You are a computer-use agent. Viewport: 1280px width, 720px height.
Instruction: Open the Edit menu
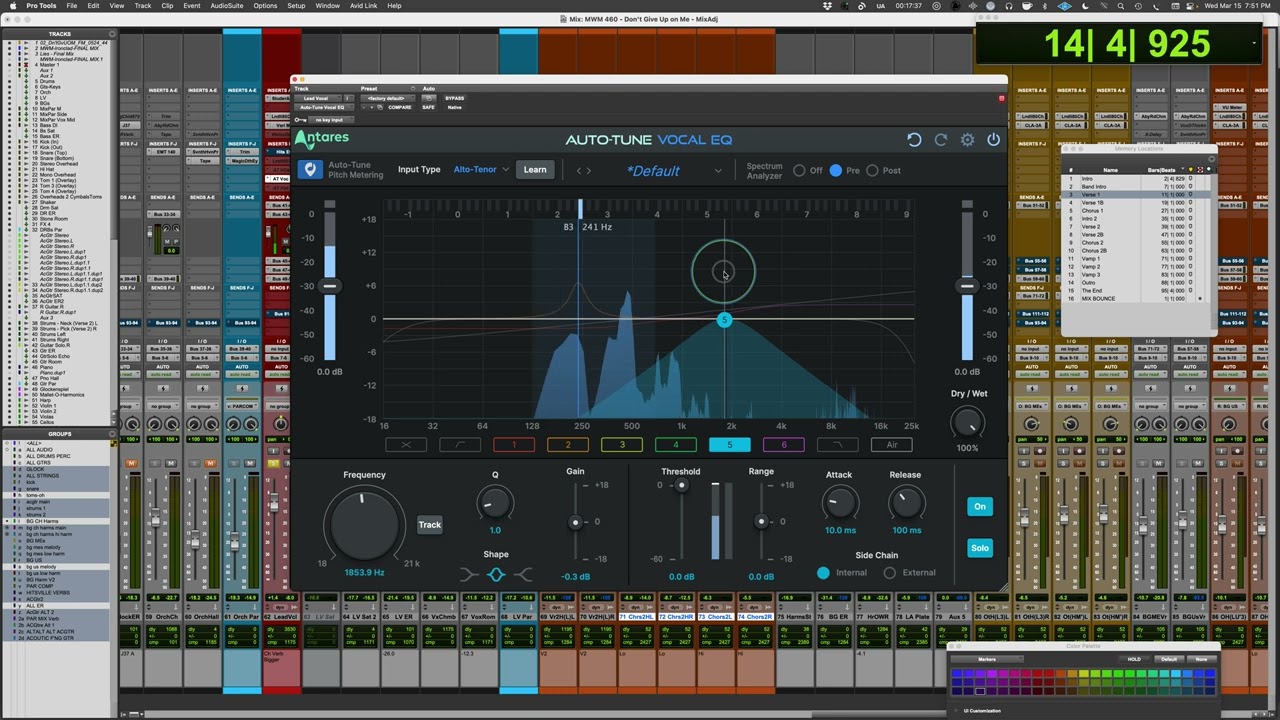tap(93, 6)
